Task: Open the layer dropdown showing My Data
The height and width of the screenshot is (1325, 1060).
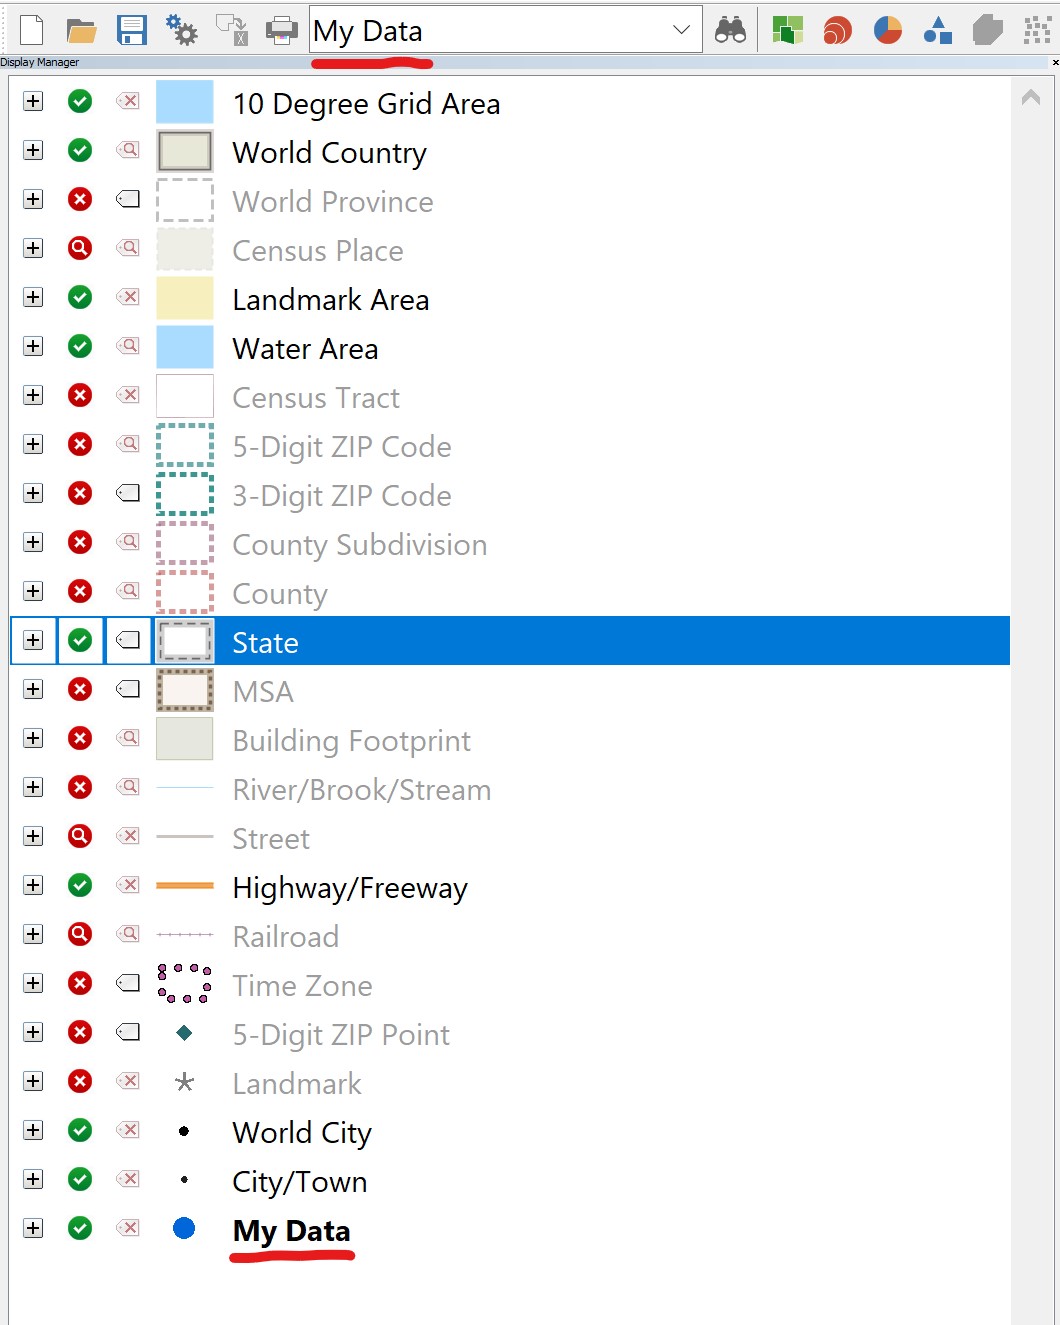Action: click(681, 30)
